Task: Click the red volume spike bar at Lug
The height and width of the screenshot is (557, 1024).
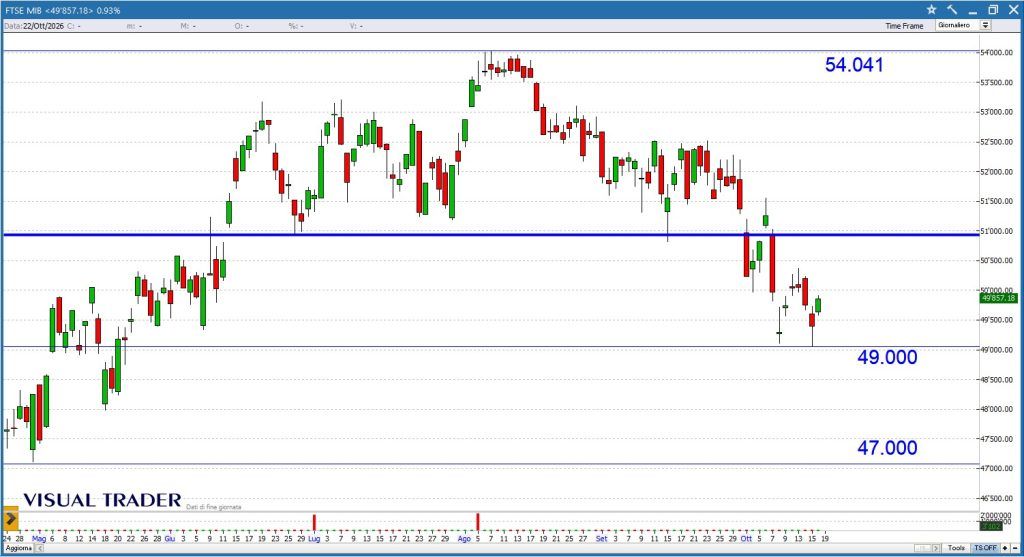Action: (314, 522)
